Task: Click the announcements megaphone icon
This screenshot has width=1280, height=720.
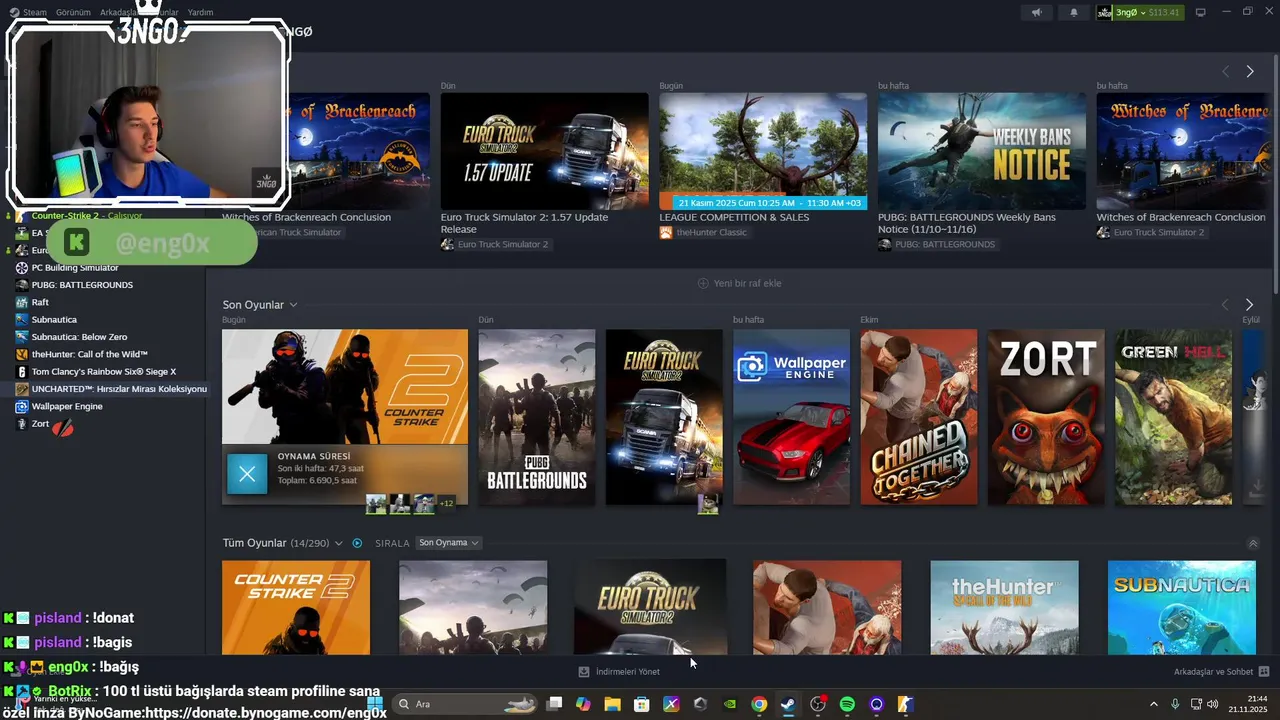Action: click(x=1036, y=12)
